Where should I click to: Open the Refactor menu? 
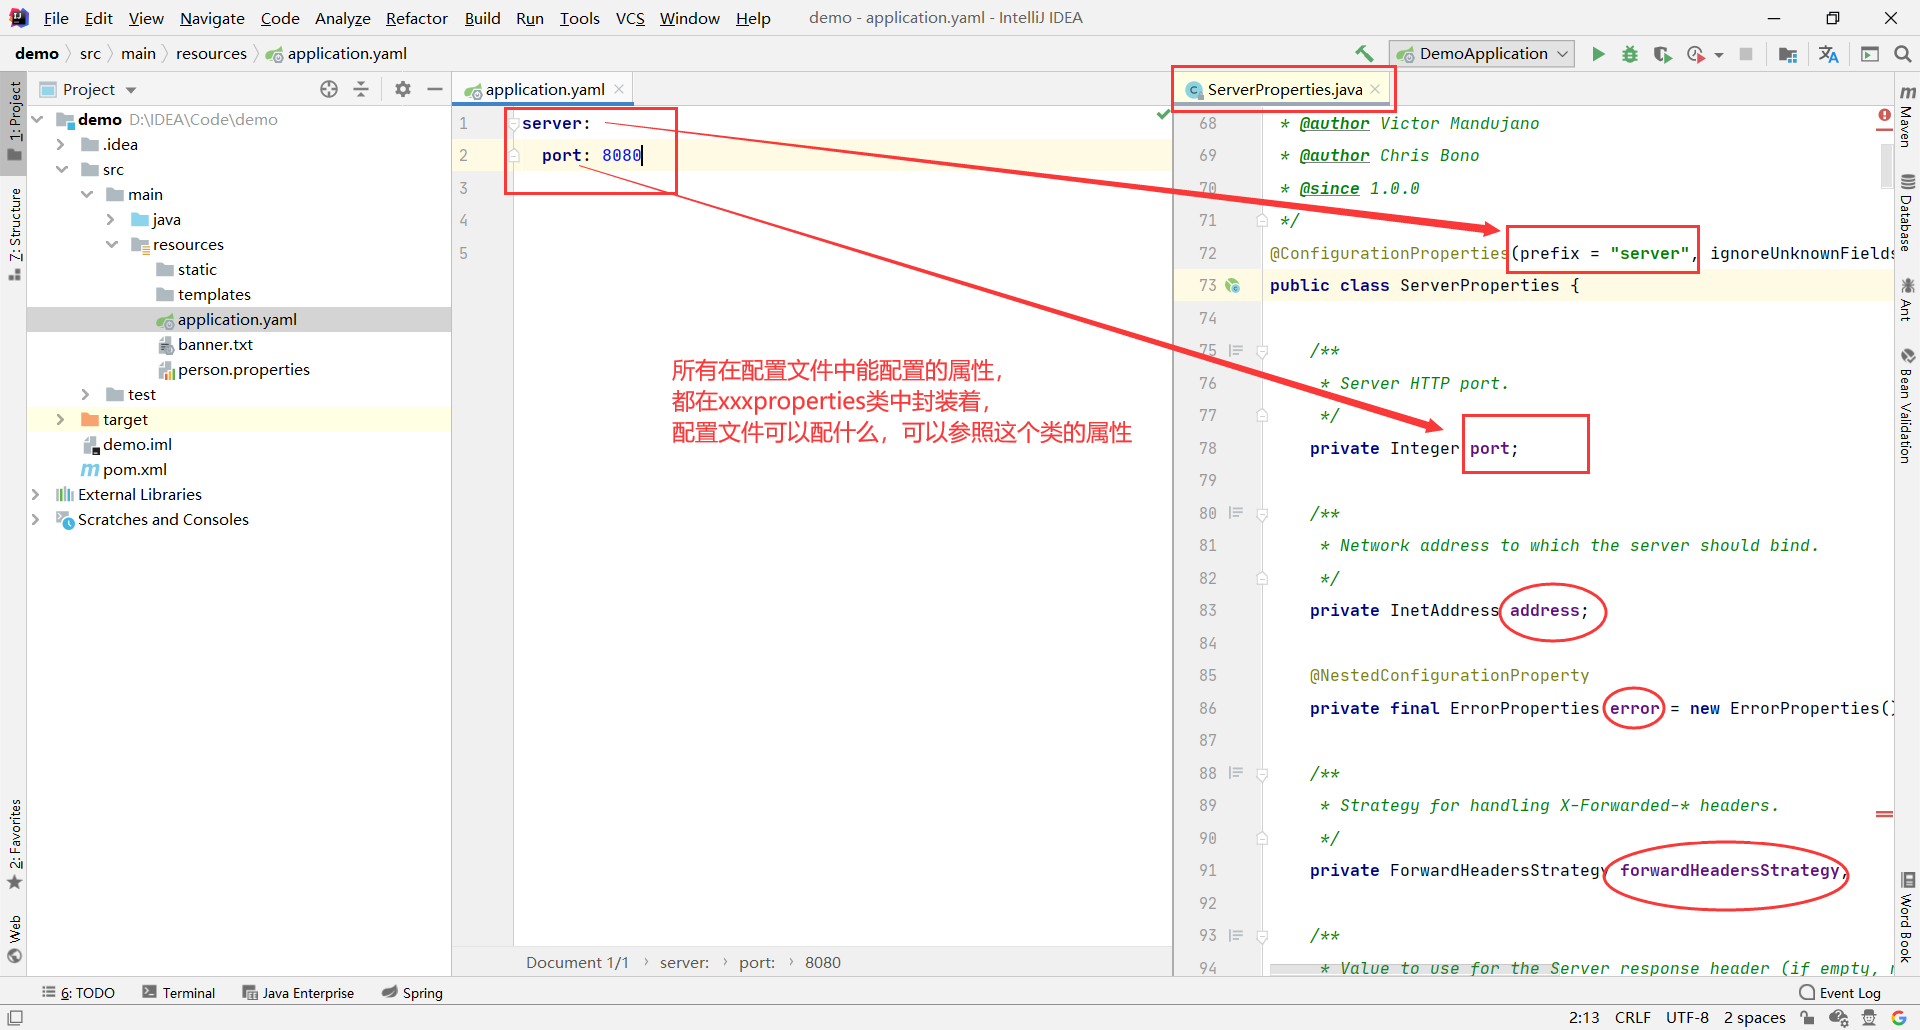pyautogui.click(x=416, y=17)
